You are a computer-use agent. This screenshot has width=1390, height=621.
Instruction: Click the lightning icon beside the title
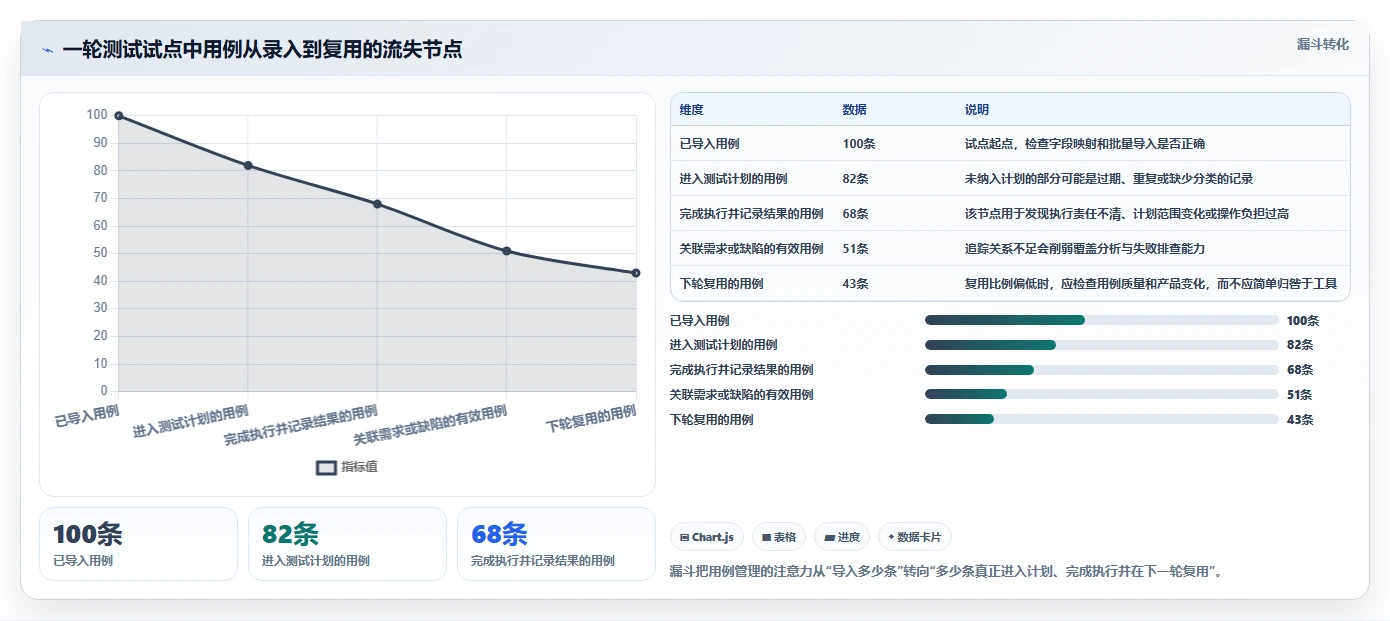[x=47, y=50]
